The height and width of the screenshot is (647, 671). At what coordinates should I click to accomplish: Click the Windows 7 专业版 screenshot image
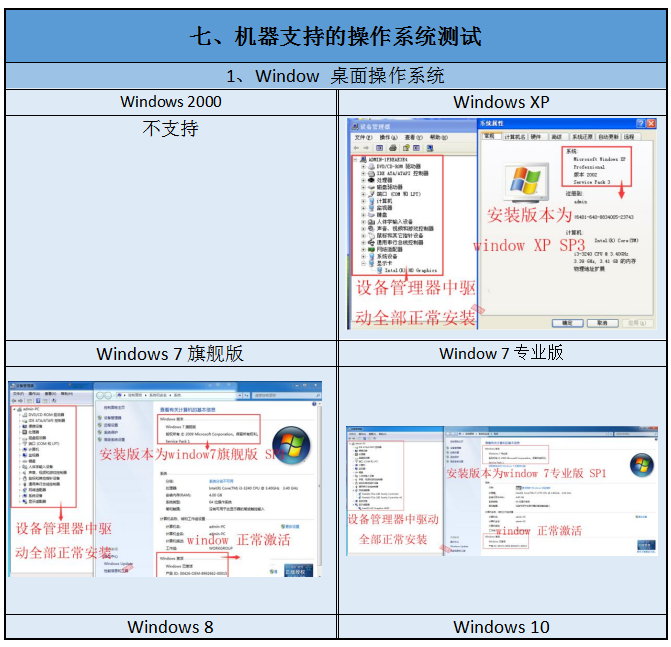pyautogui.click(x=502, y=490)
